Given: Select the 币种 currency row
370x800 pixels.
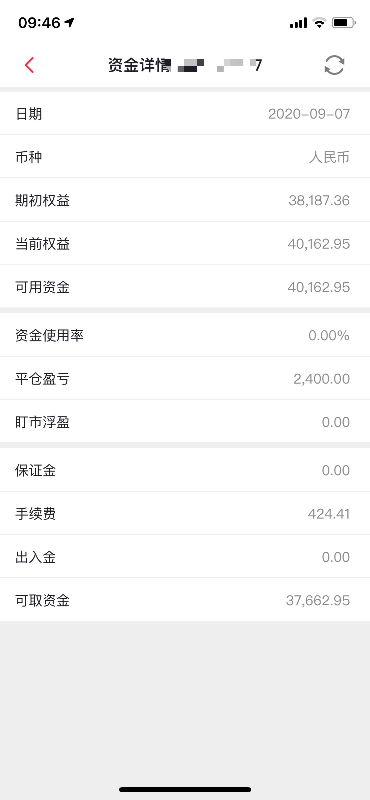Looking at the screenshot, I should coord(185,157).
